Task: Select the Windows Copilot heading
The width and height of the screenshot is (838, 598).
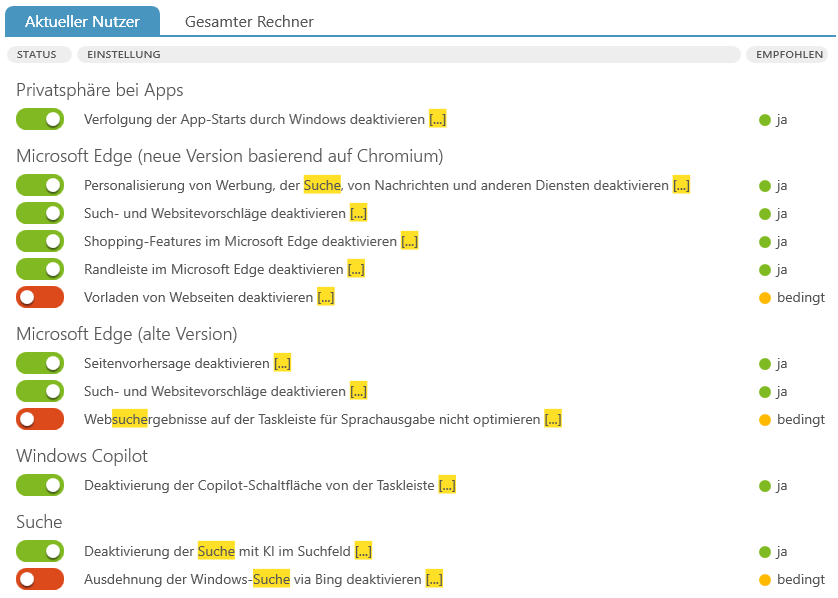Action: coord(82,456)
